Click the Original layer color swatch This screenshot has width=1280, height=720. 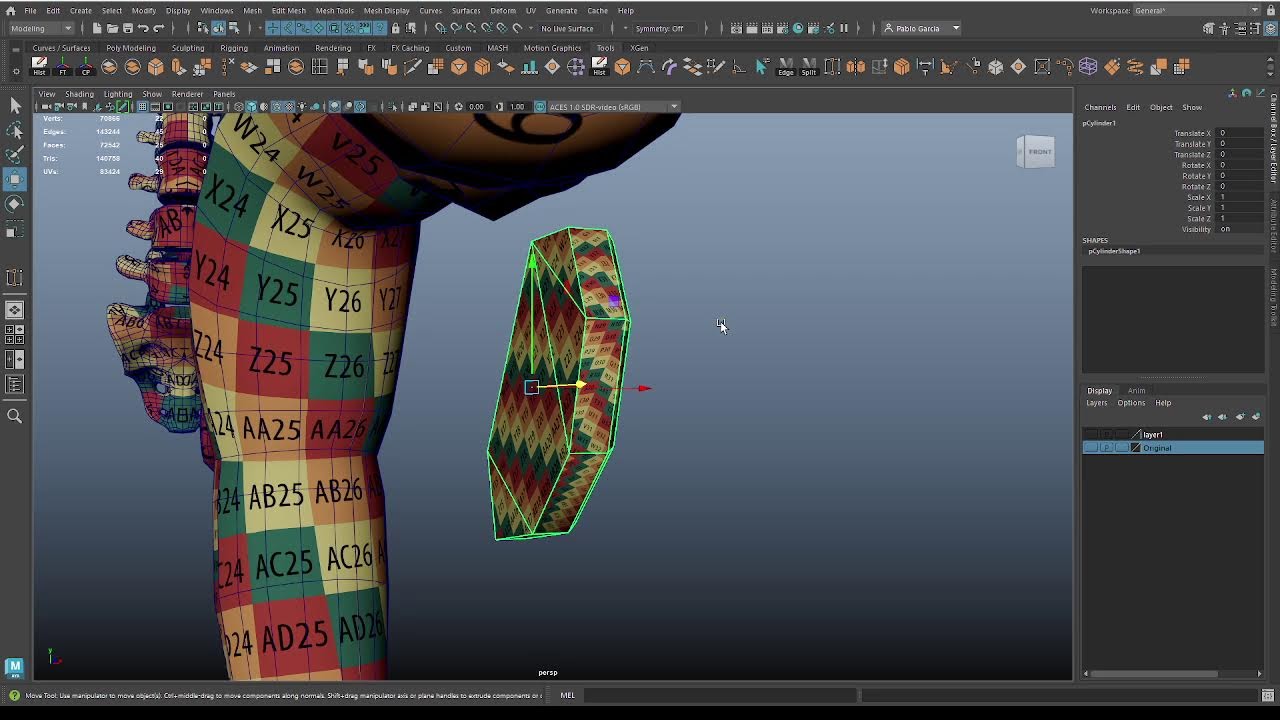coord(1135,448)
